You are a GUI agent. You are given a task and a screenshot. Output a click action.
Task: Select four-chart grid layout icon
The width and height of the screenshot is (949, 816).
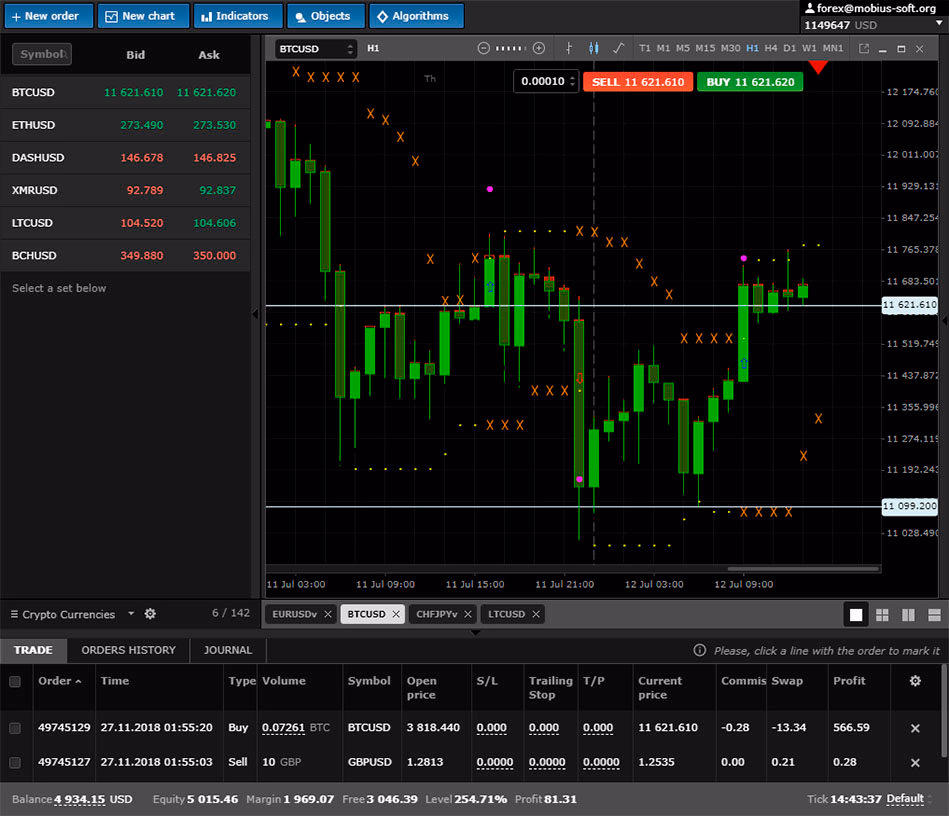click(882, 615)
